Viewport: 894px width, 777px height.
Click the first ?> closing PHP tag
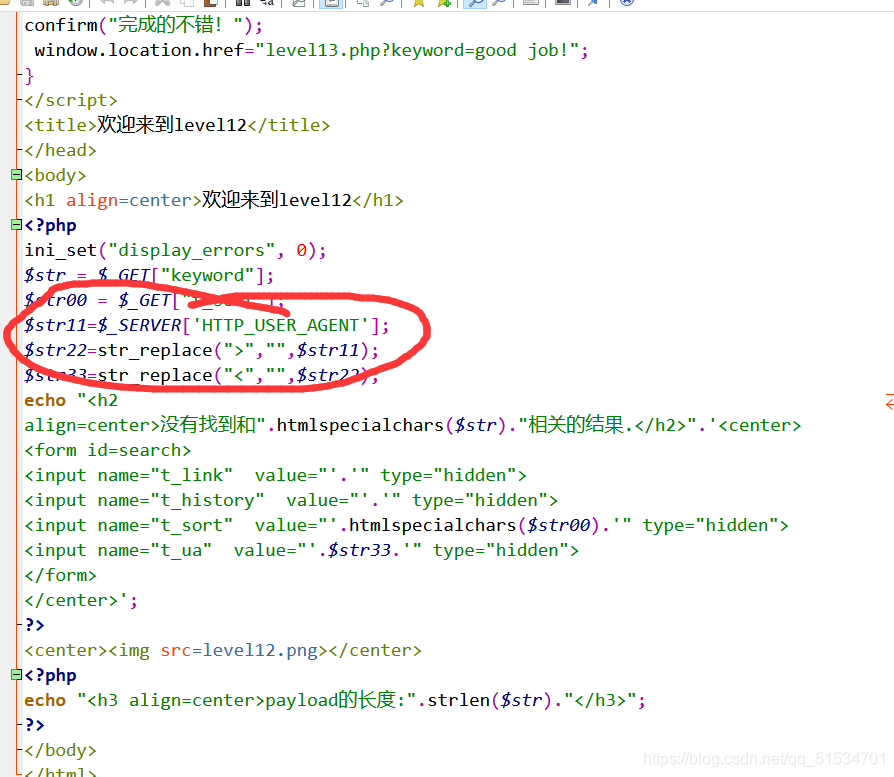(34, 625)
